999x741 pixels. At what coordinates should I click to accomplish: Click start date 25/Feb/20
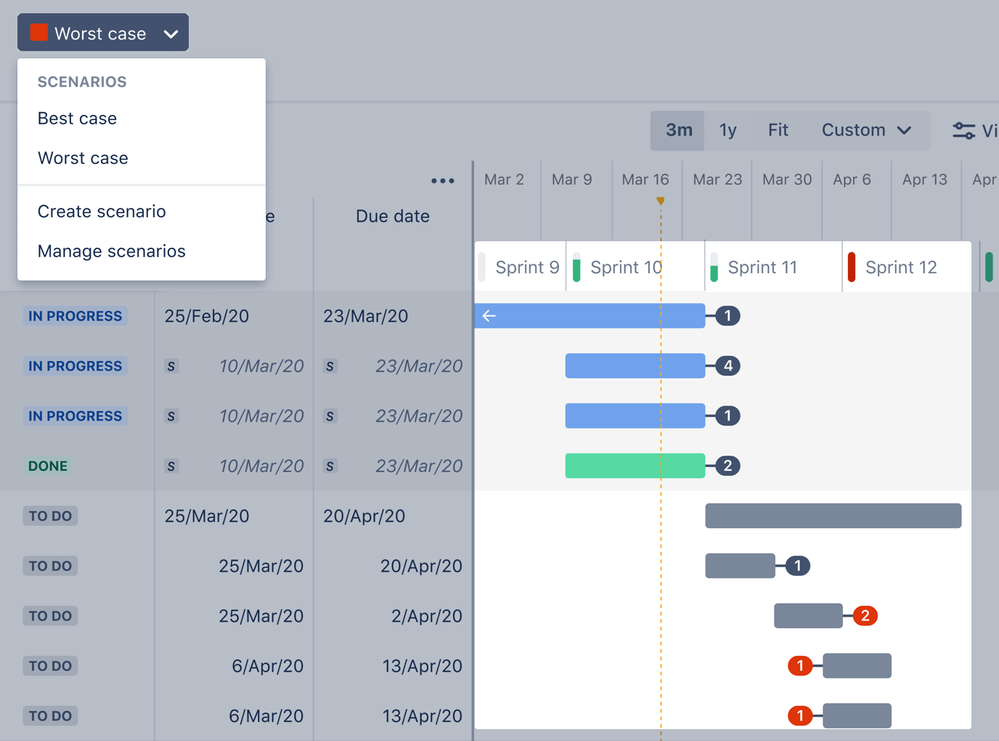[206, 316]
